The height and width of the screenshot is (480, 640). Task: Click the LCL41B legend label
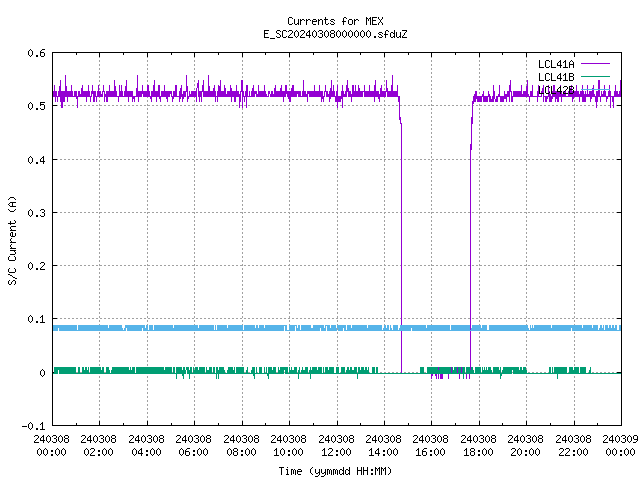(556, 77)
